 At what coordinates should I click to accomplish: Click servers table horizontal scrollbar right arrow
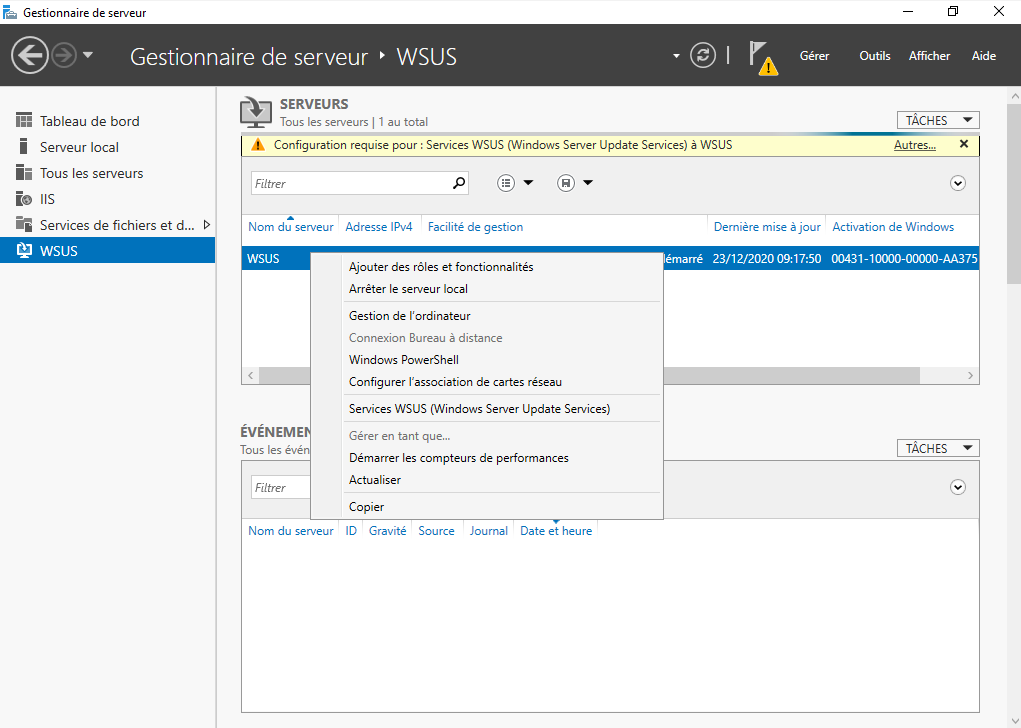(970, 376)
